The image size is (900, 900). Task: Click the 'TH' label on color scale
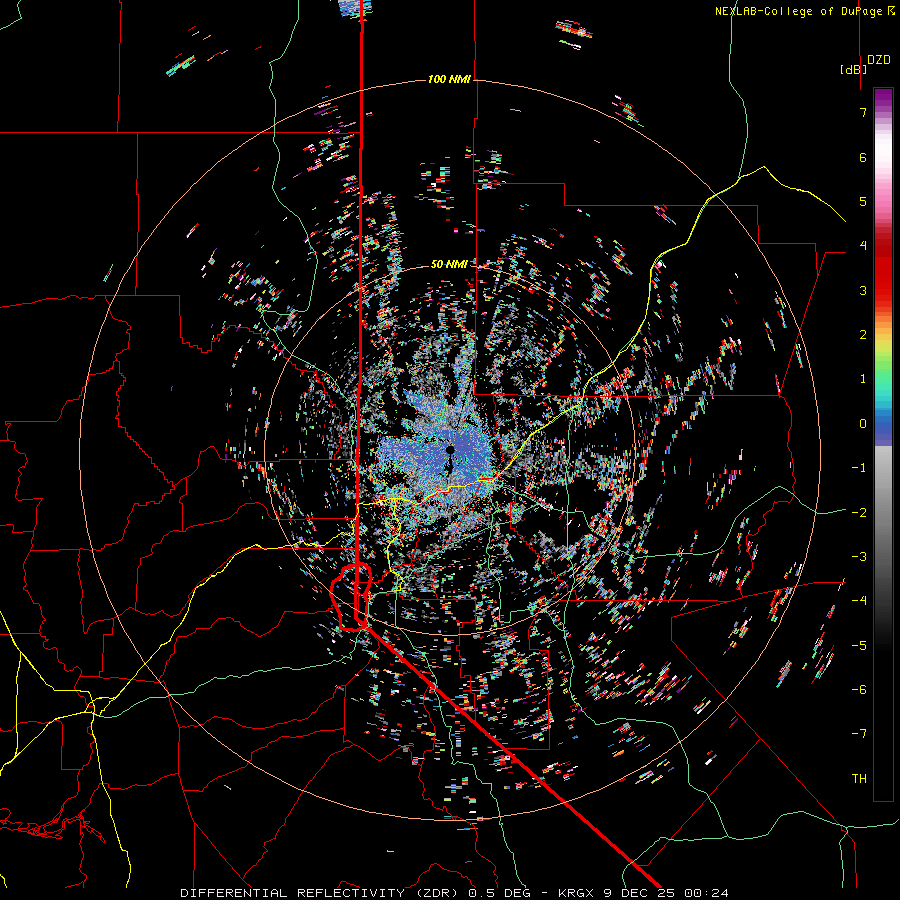click(x=859, y=778)
